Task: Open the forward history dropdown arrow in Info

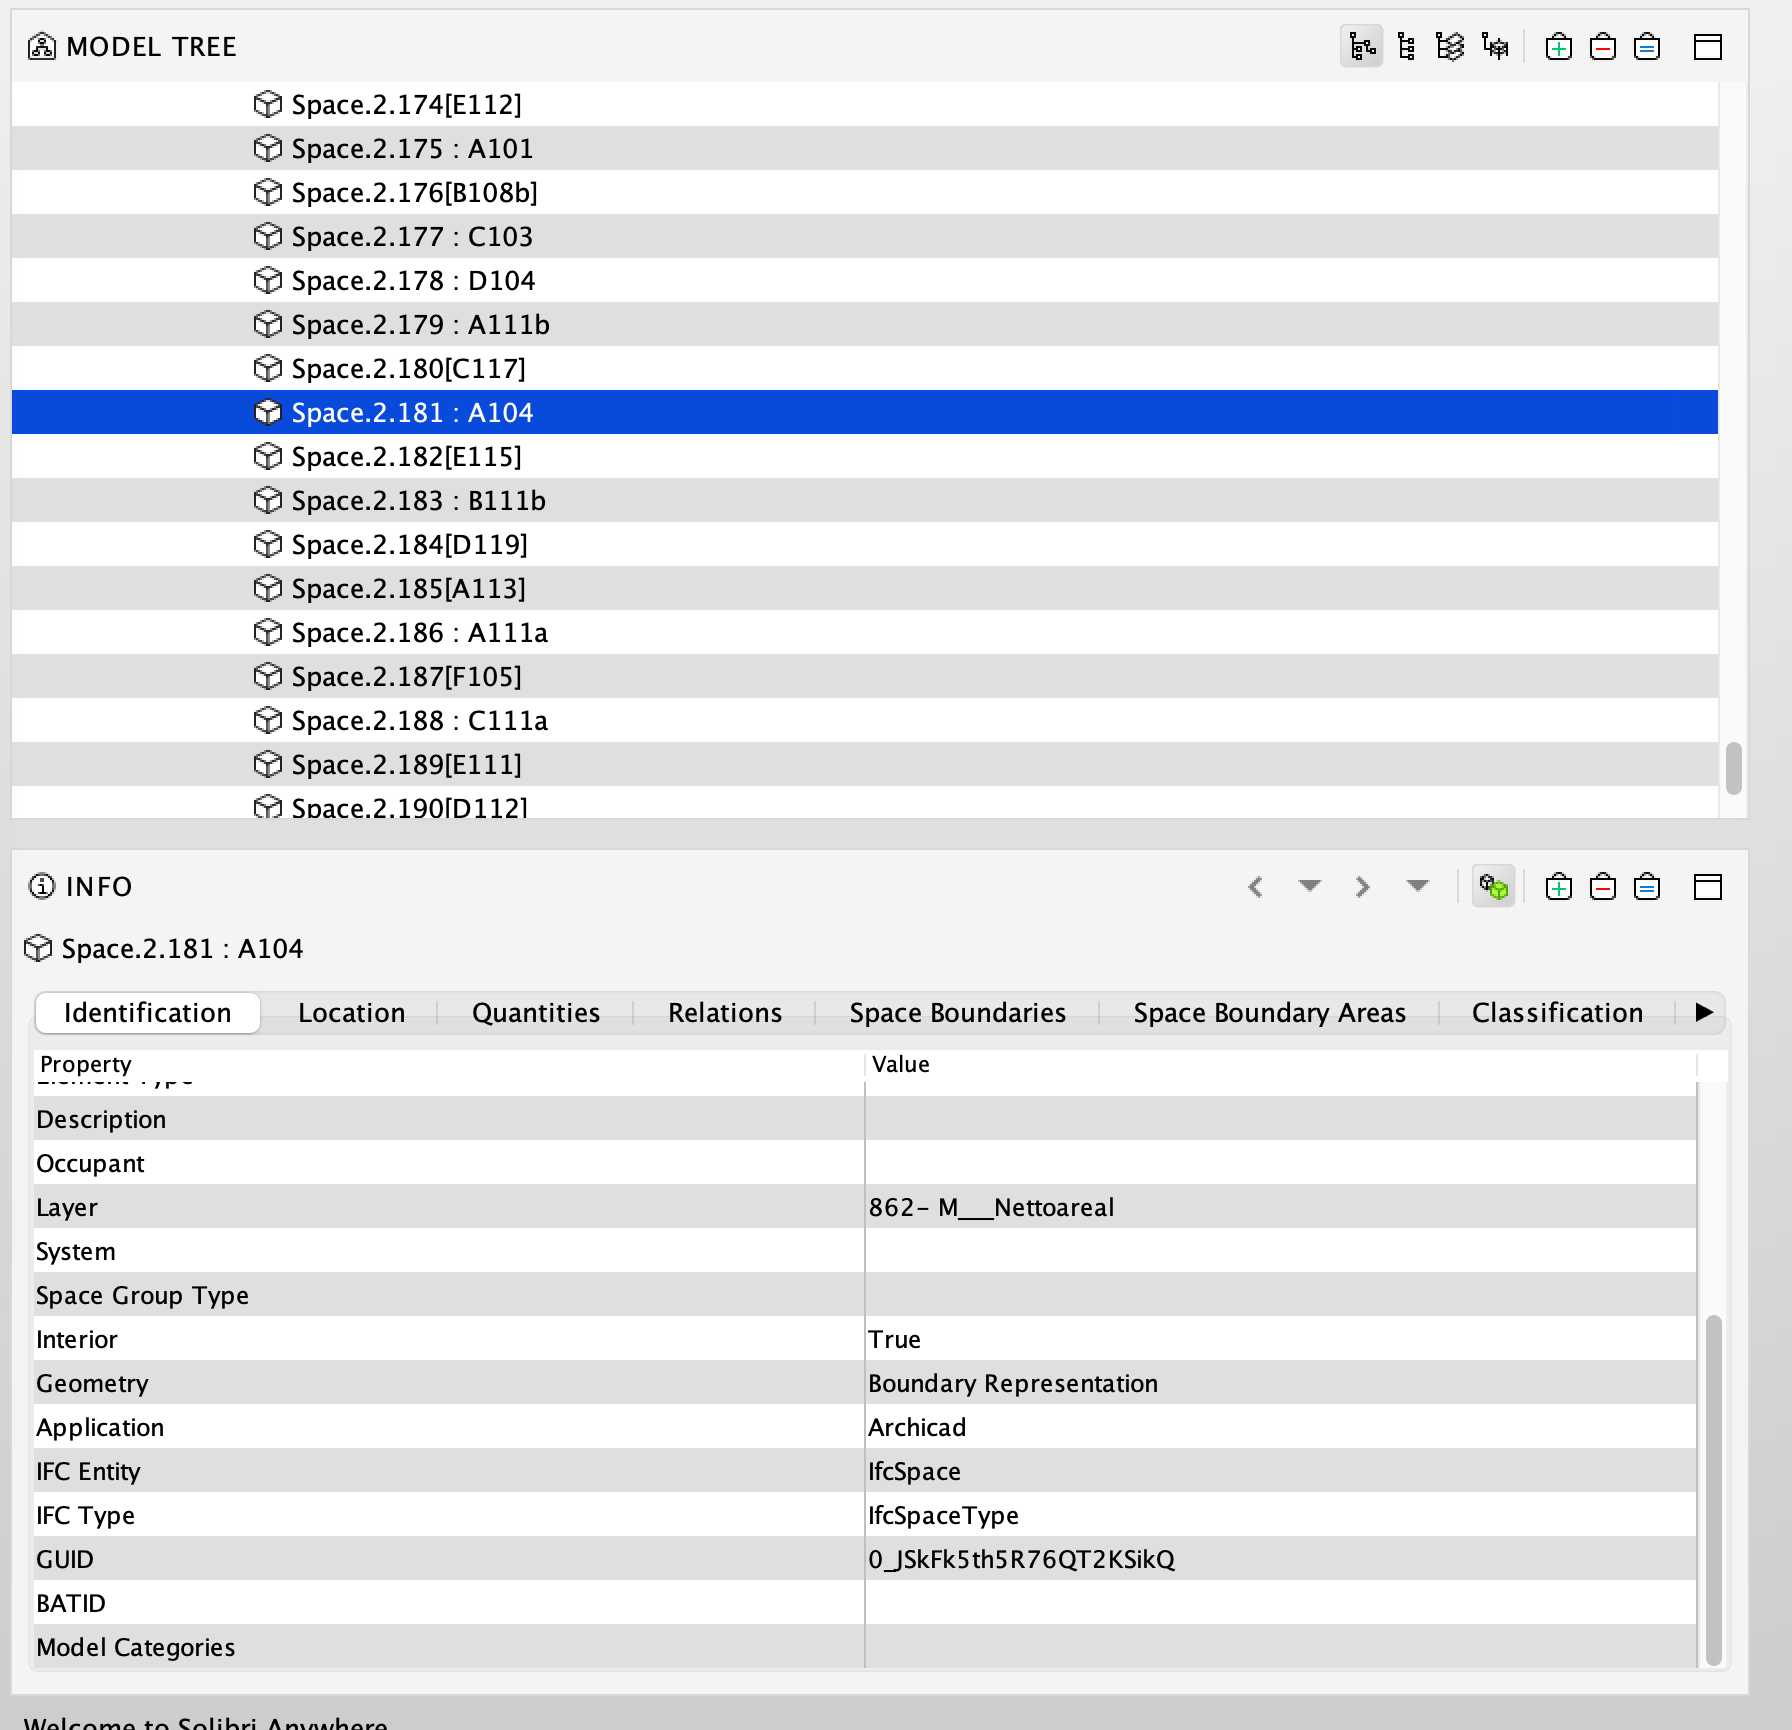Action: (1417, 886)
